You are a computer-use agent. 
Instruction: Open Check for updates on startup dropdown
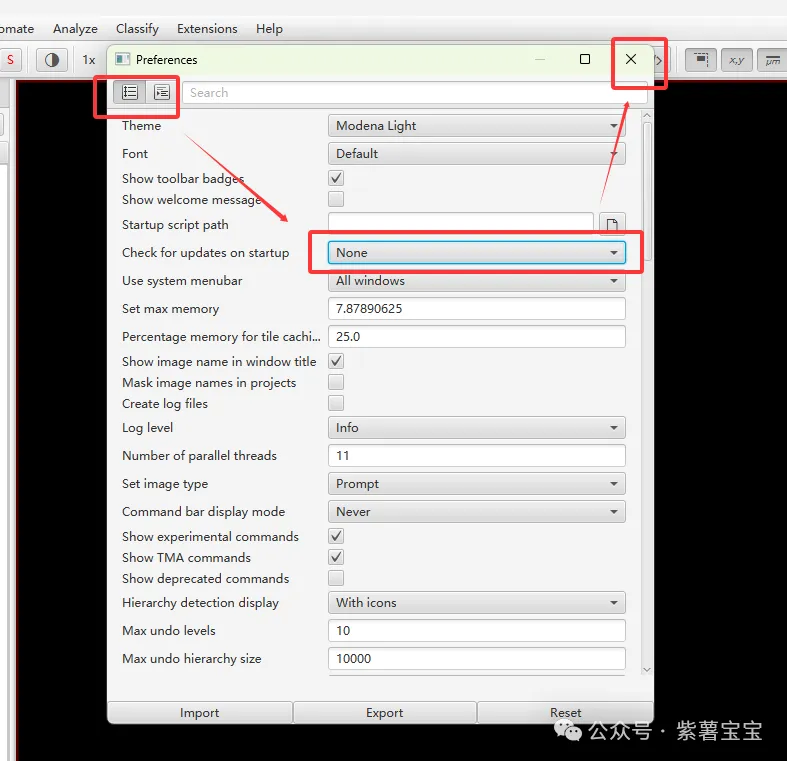point(476,253)
